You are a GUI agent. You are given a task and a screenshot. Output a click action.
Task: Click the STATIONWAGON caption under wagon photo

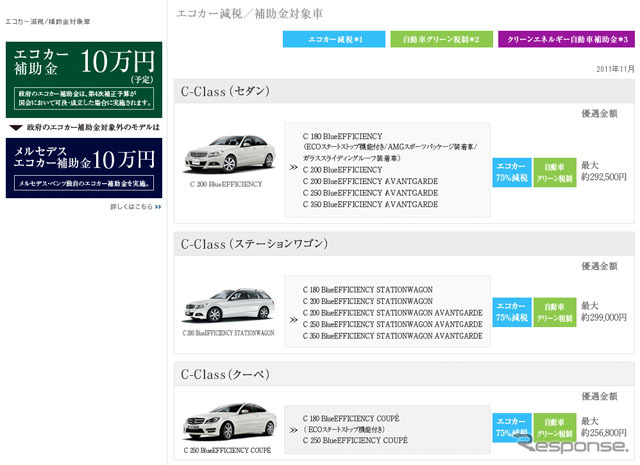coord(229,333)
